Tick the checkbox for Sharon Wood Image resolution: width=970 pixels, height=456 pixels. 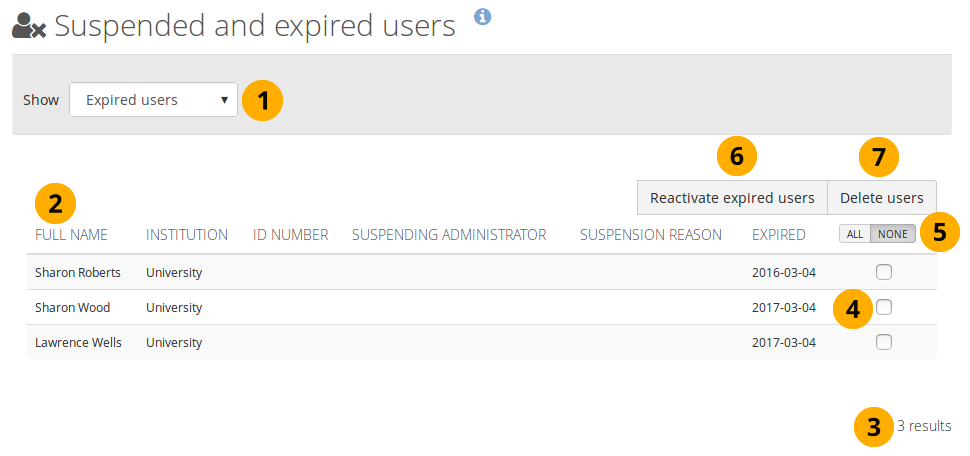point(883,307)
